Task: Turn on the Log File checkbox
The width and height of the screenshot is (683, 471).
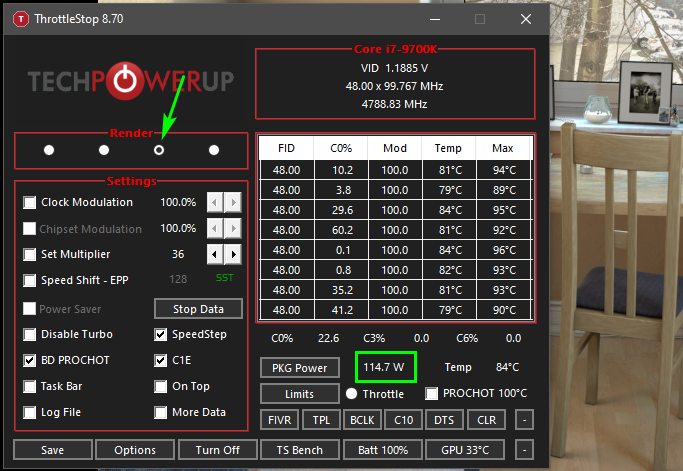Action: (x=30, y=412)
